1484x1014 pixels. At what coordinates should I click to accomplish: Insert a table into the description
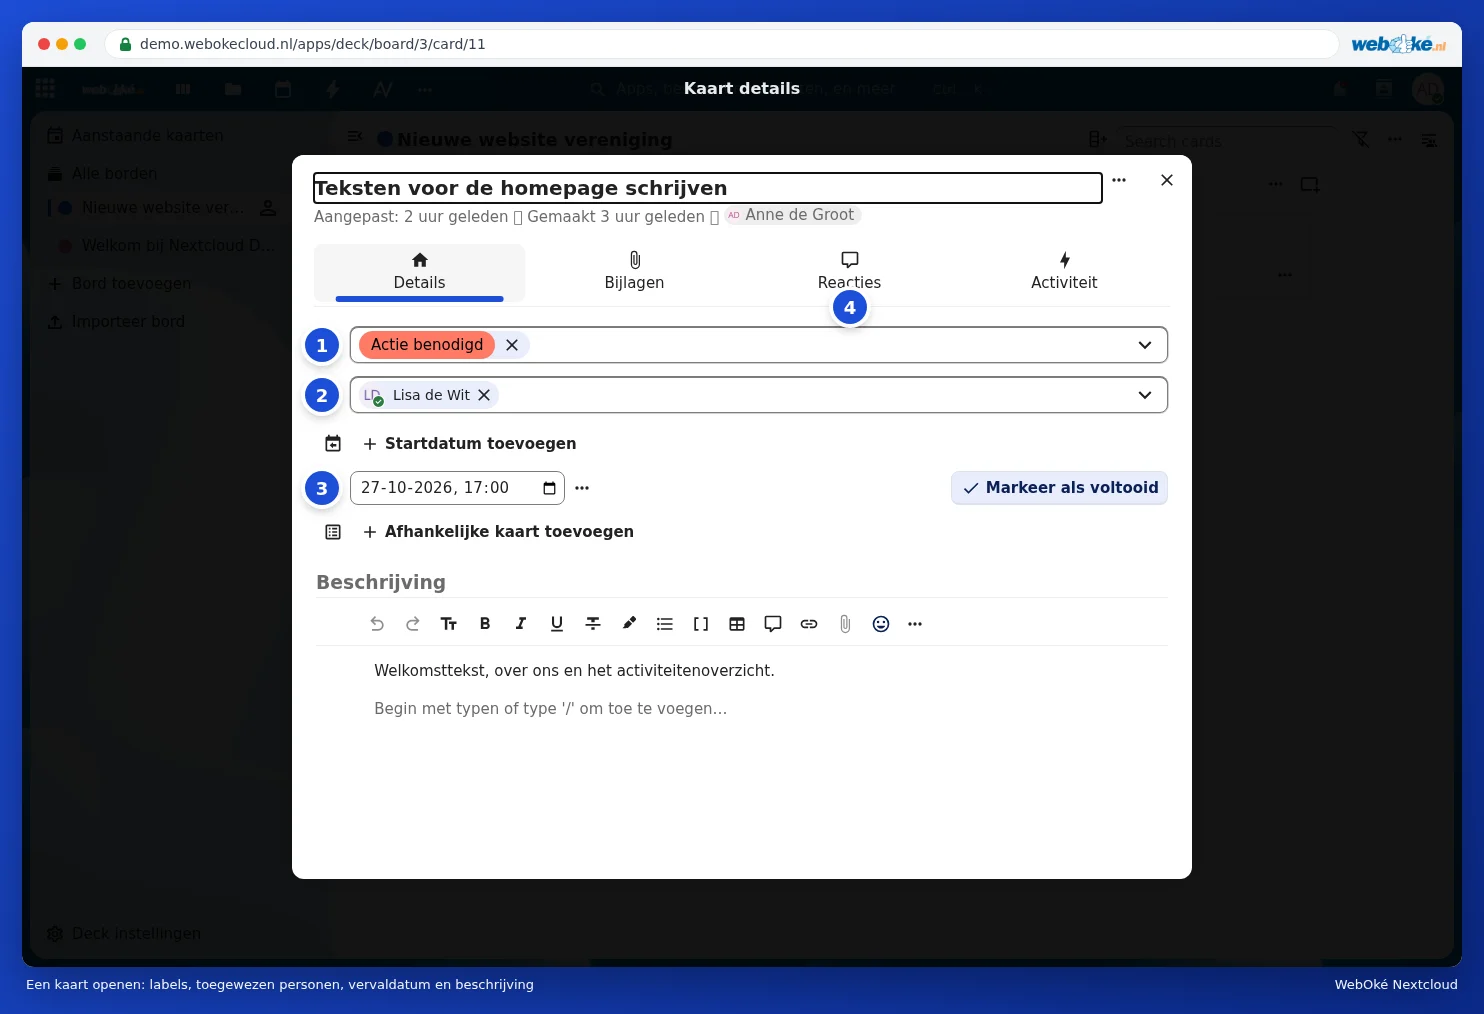pyautogui.click(x=737, y=624)
